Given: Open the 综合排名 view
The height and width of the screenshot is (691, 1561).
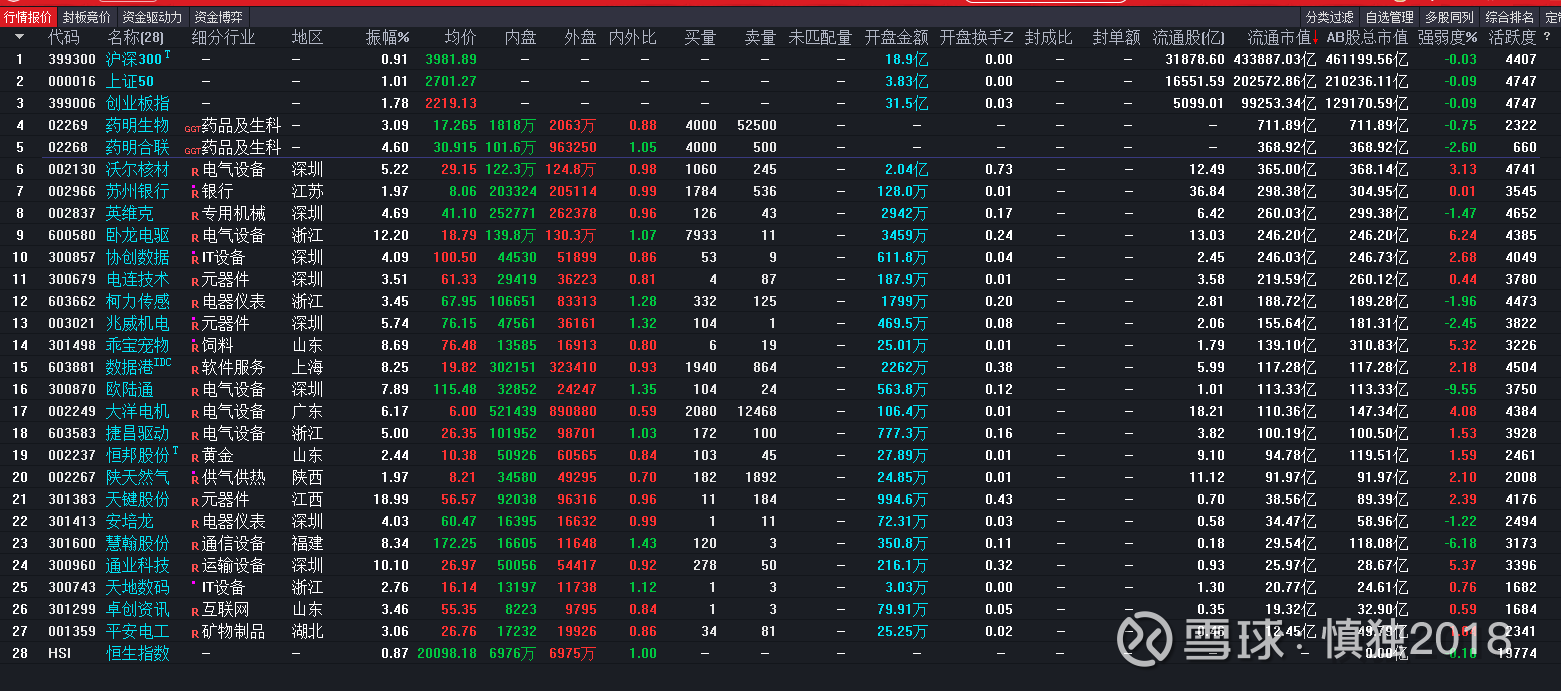Looking at the screenshot, I should click(x=1509, y=17).
